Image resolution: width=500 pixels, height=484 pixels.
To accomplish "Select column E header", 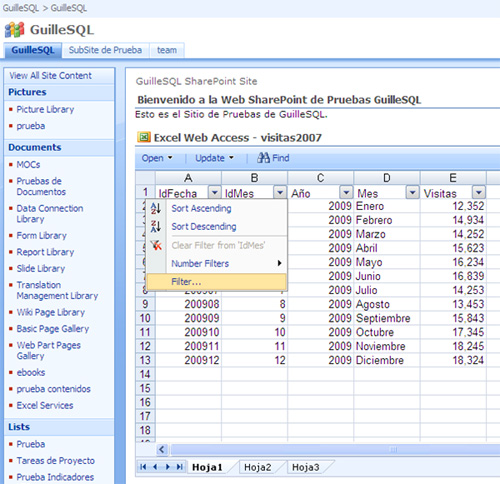I will coord(453,178).
